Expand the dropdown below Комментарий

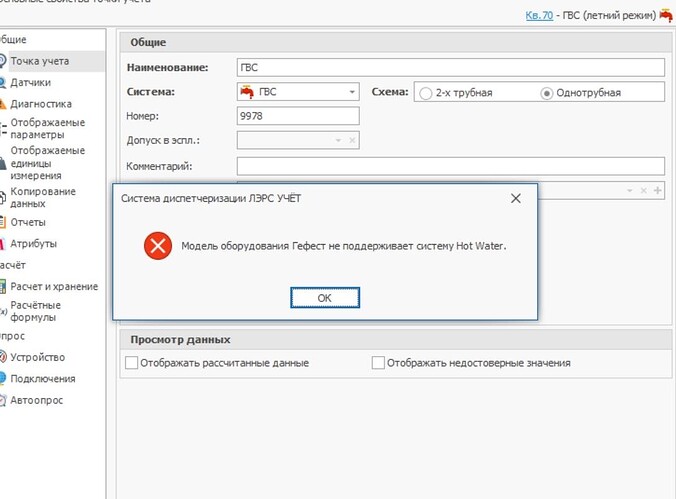pos(629,190)
